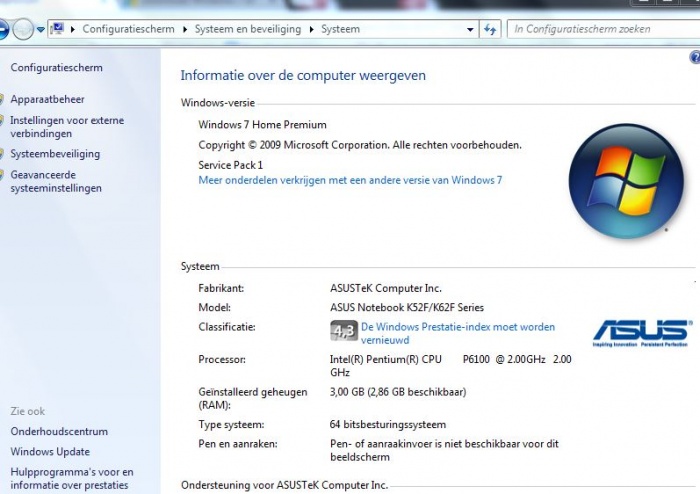
Task: Open Apparaatbeheer from the sidebar
Action: point(47,99)
